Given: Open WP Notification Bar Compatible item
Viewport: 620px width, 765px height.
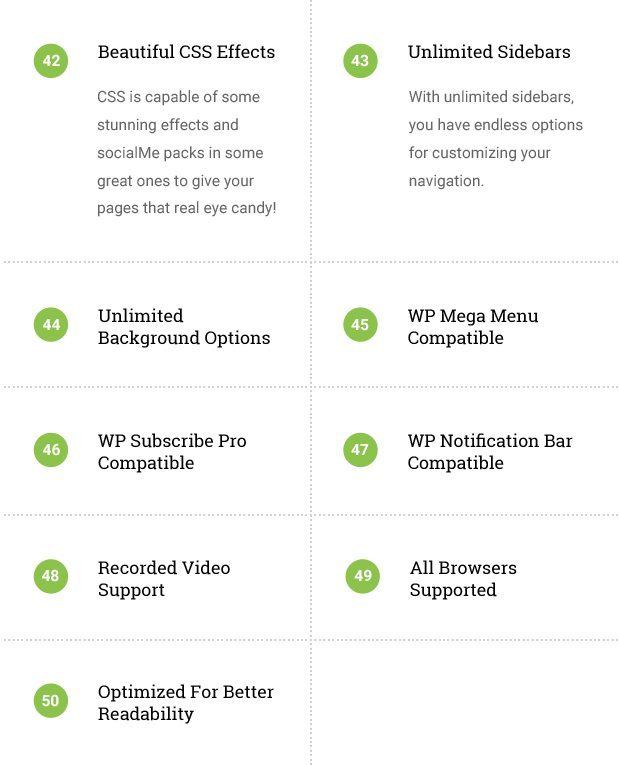Looking at the screenshot, I should 490,451.
